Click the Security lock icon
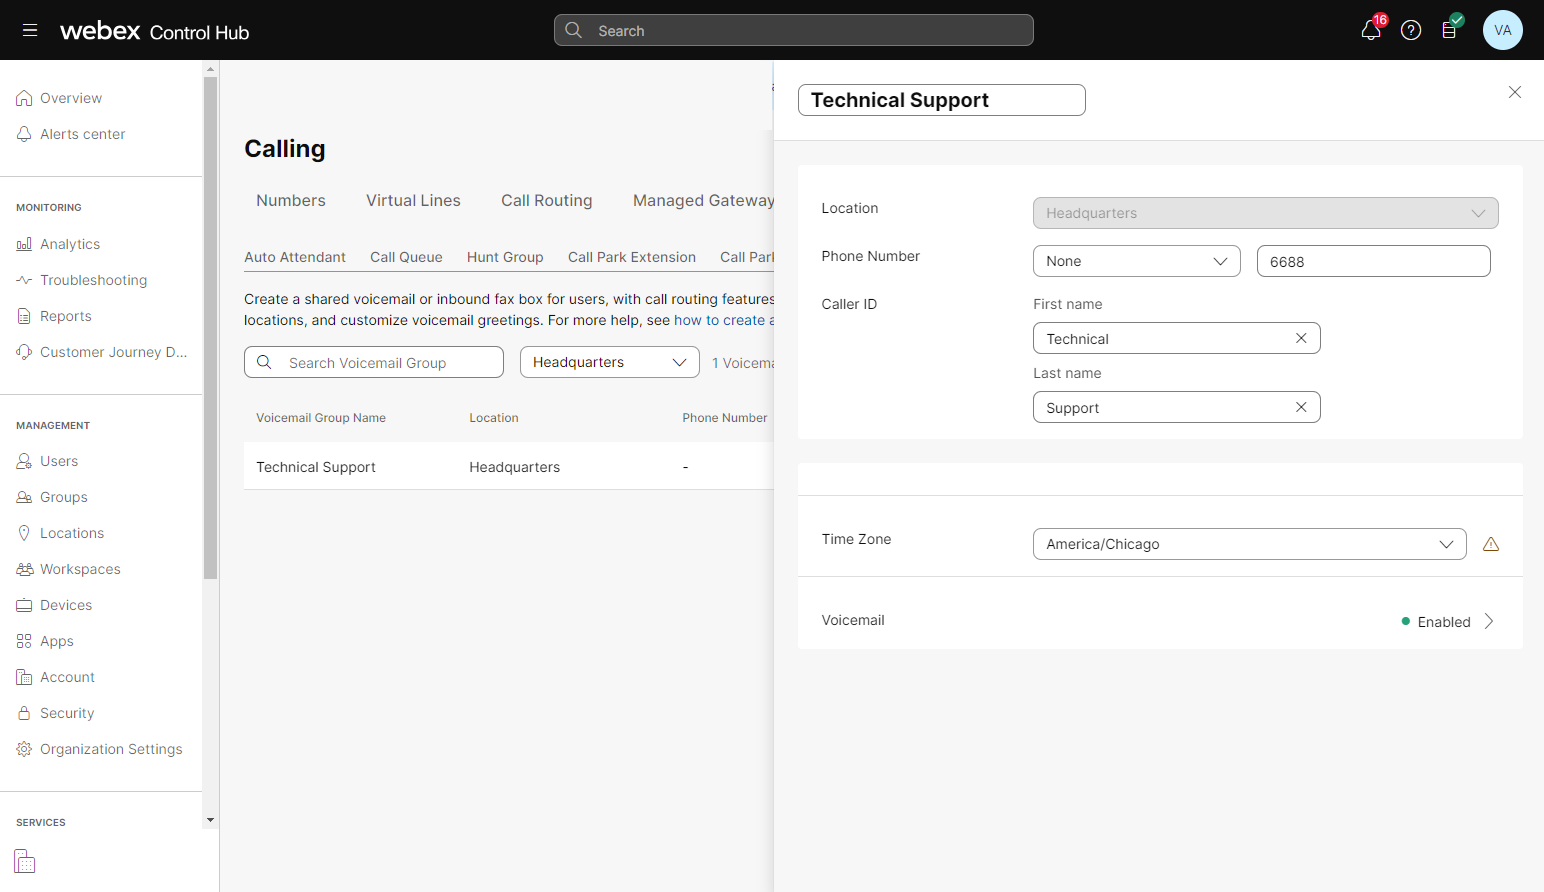 [x=24, y=713]
